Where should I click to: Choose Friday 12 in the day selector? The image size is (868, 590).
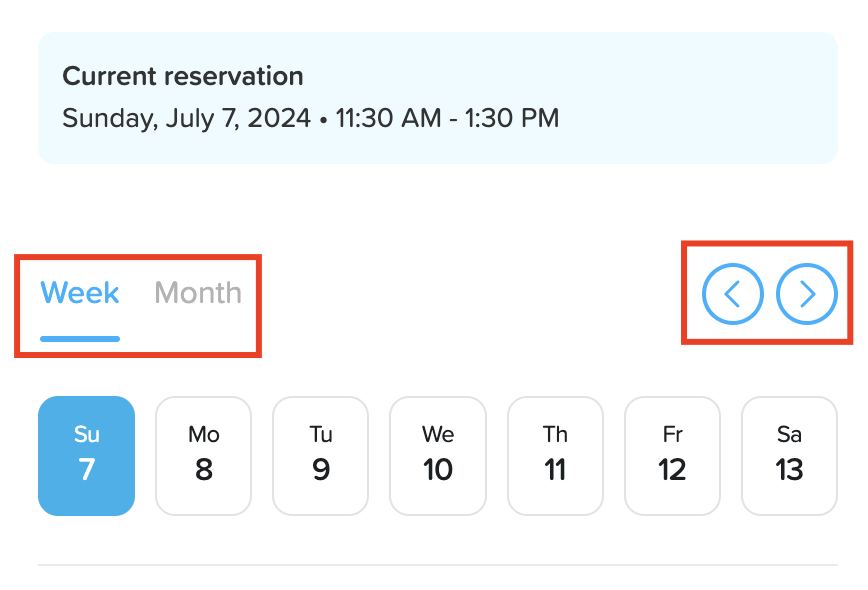pyautogui.click(x=672, y=456)
